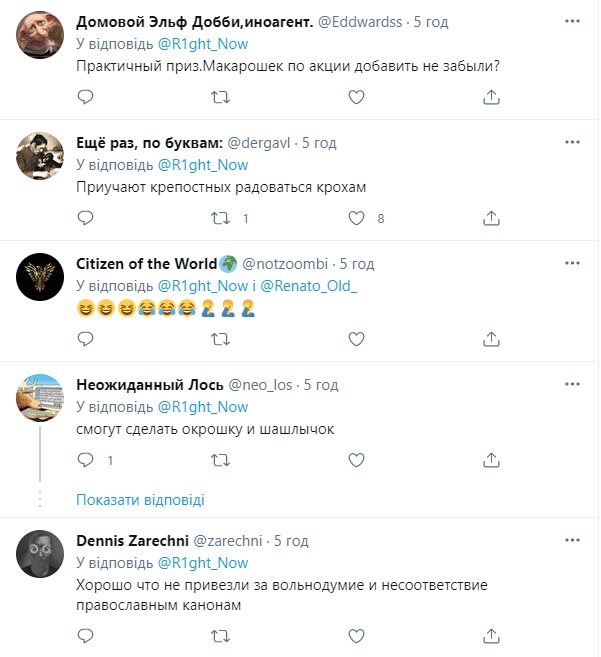
Task: Share the Домовой Эльф Добби tweet
Action: [492, 96]
